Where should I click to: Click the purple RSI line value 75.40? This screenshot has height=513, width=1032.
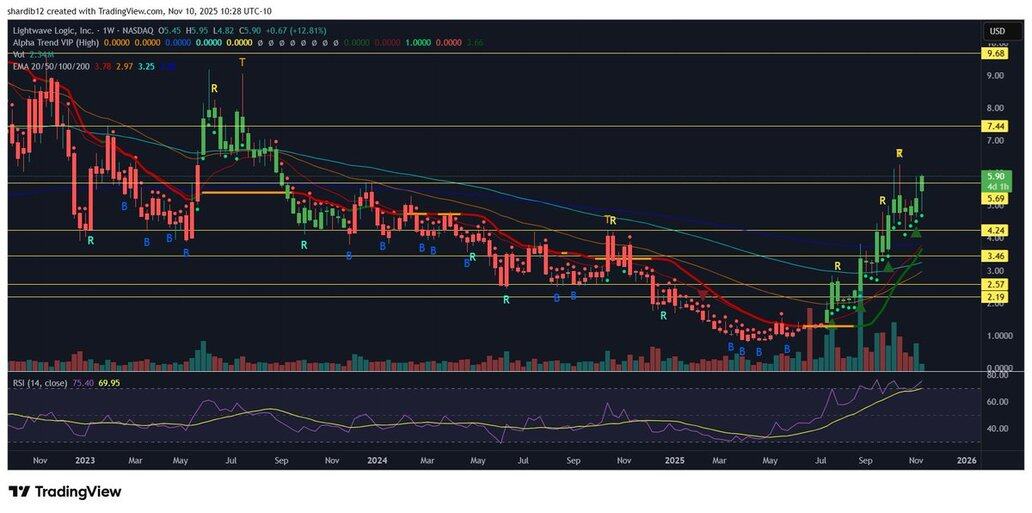pyautogui.click(x=83, y=382)
